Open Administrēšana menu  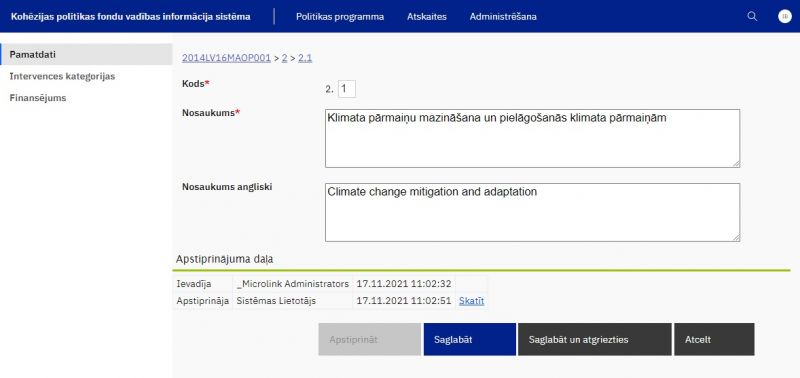coord(503,16)
